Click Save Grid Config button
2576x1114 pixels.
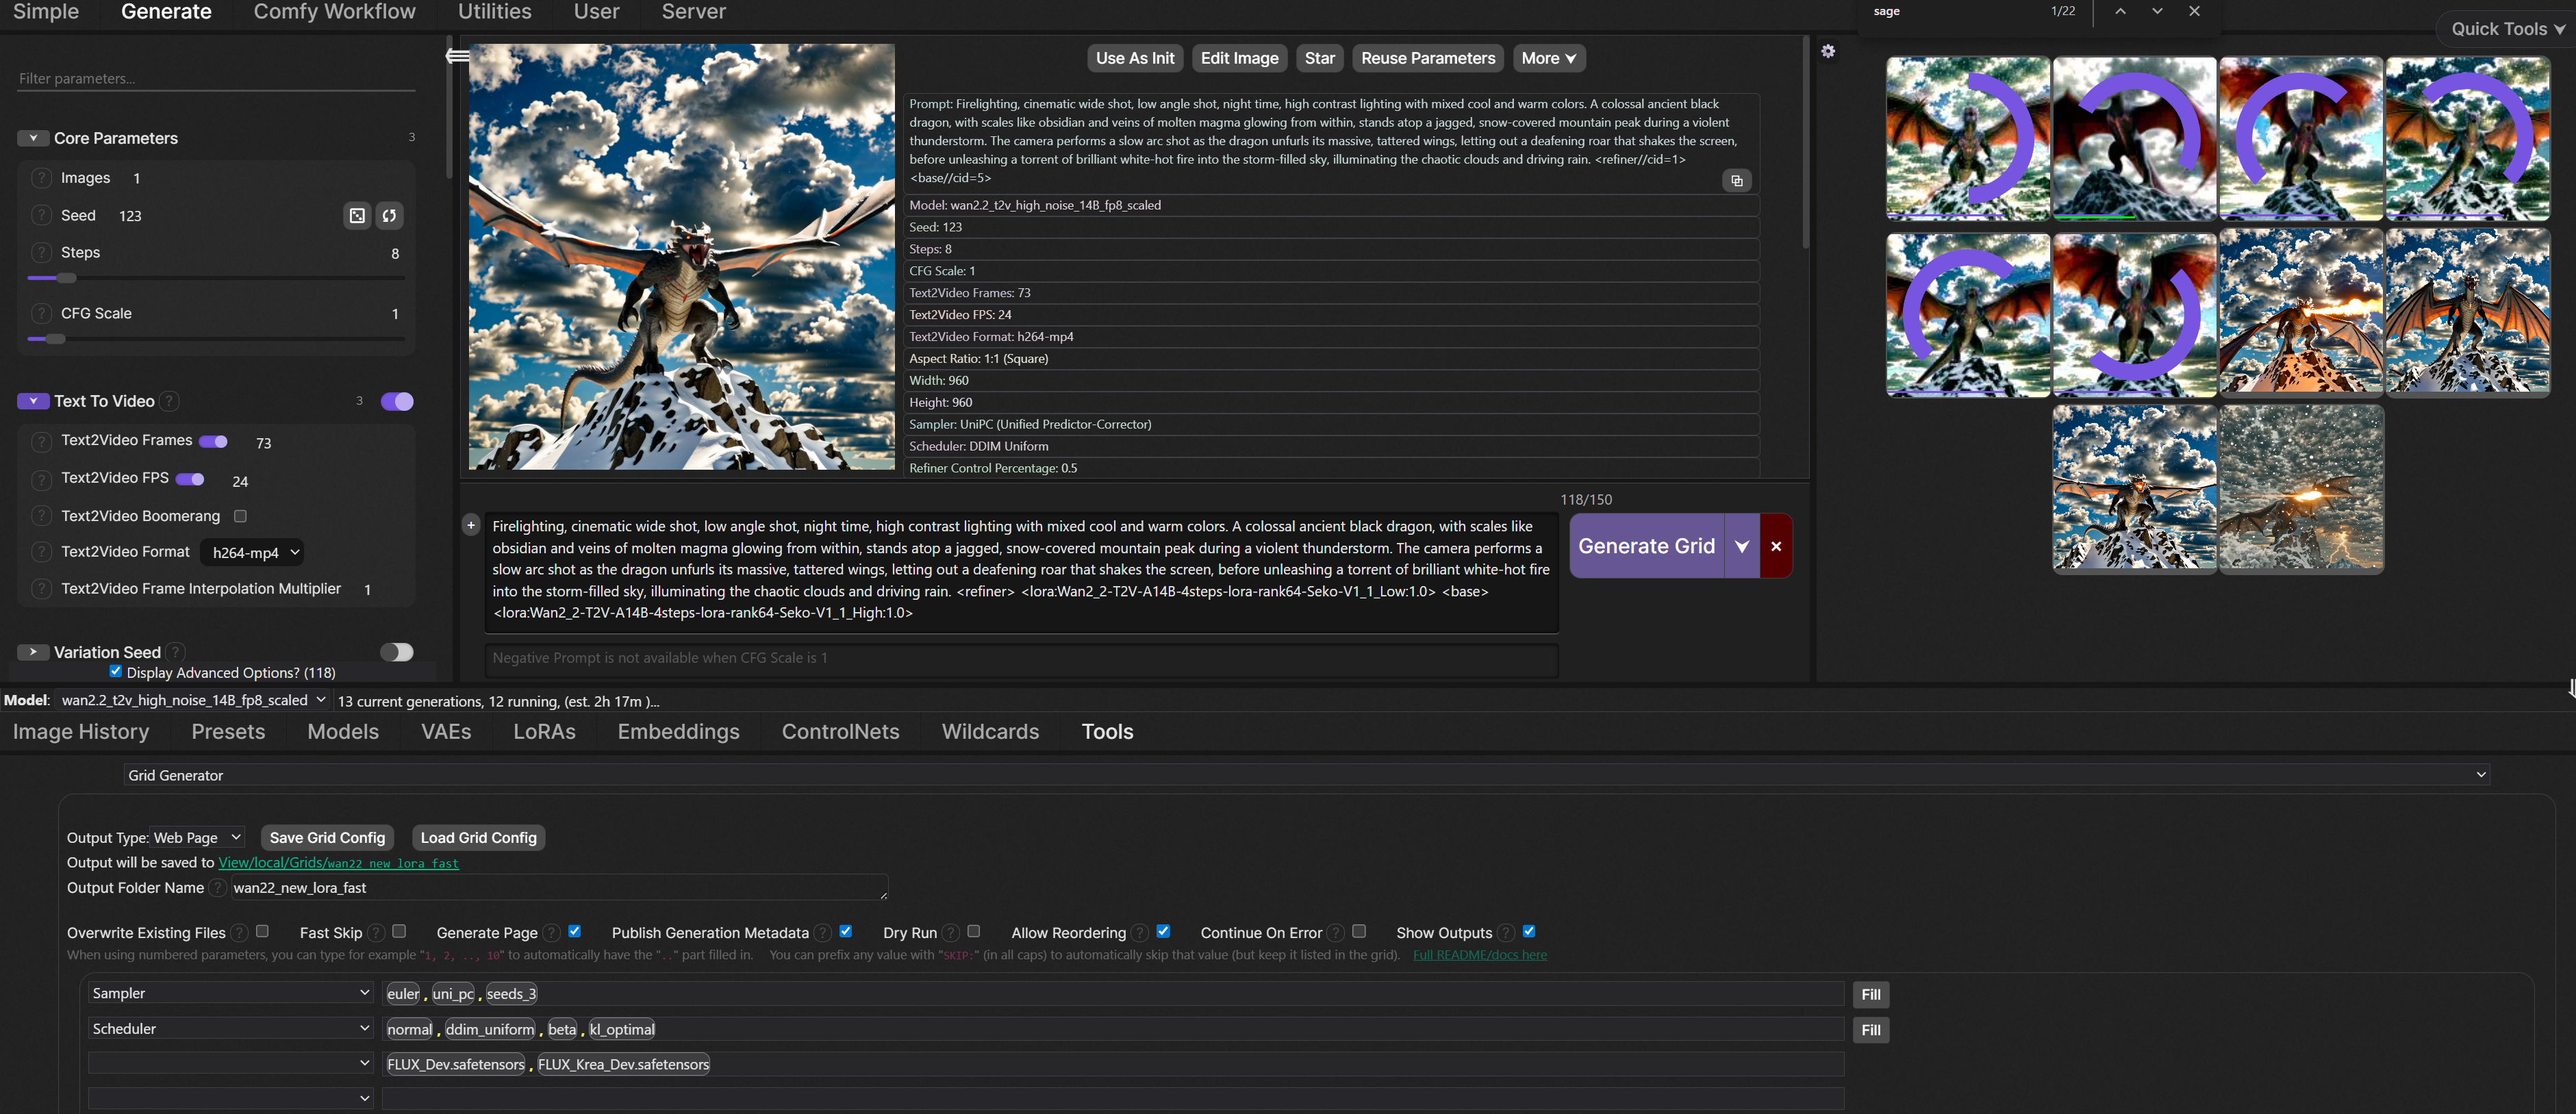[x=327, y=837]
